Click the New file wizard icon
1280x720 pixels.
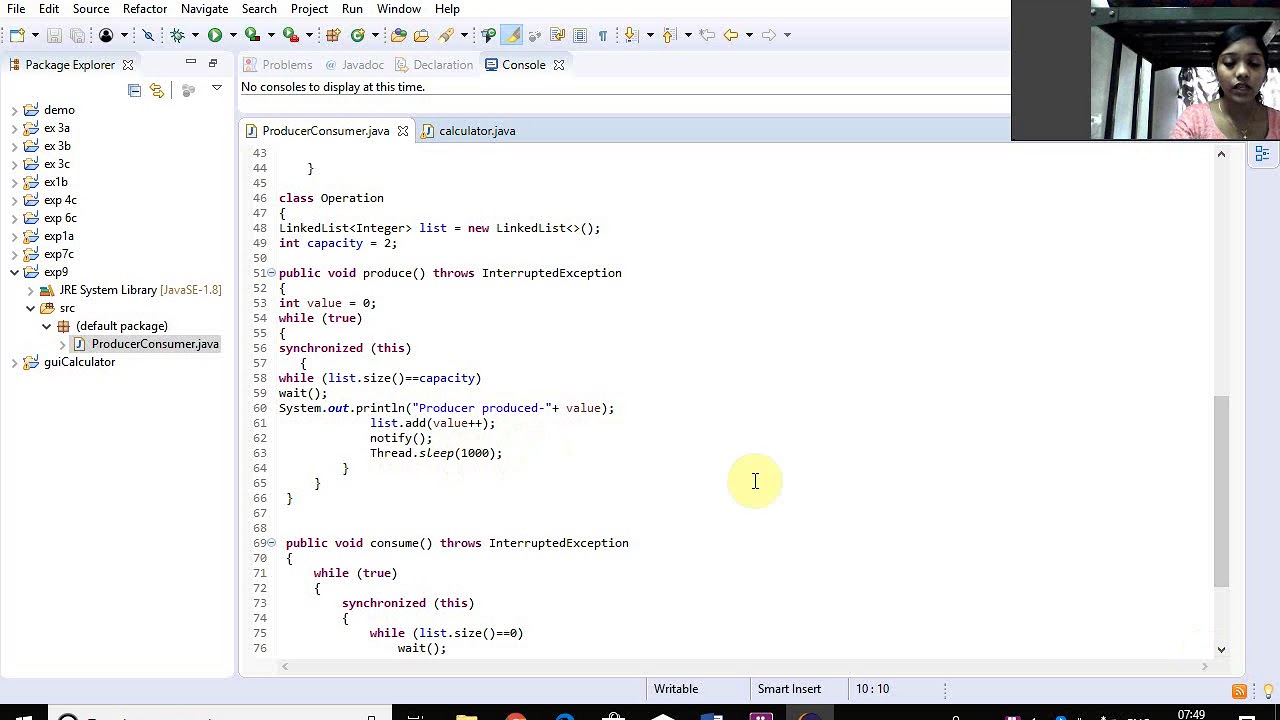pos(17,35)
